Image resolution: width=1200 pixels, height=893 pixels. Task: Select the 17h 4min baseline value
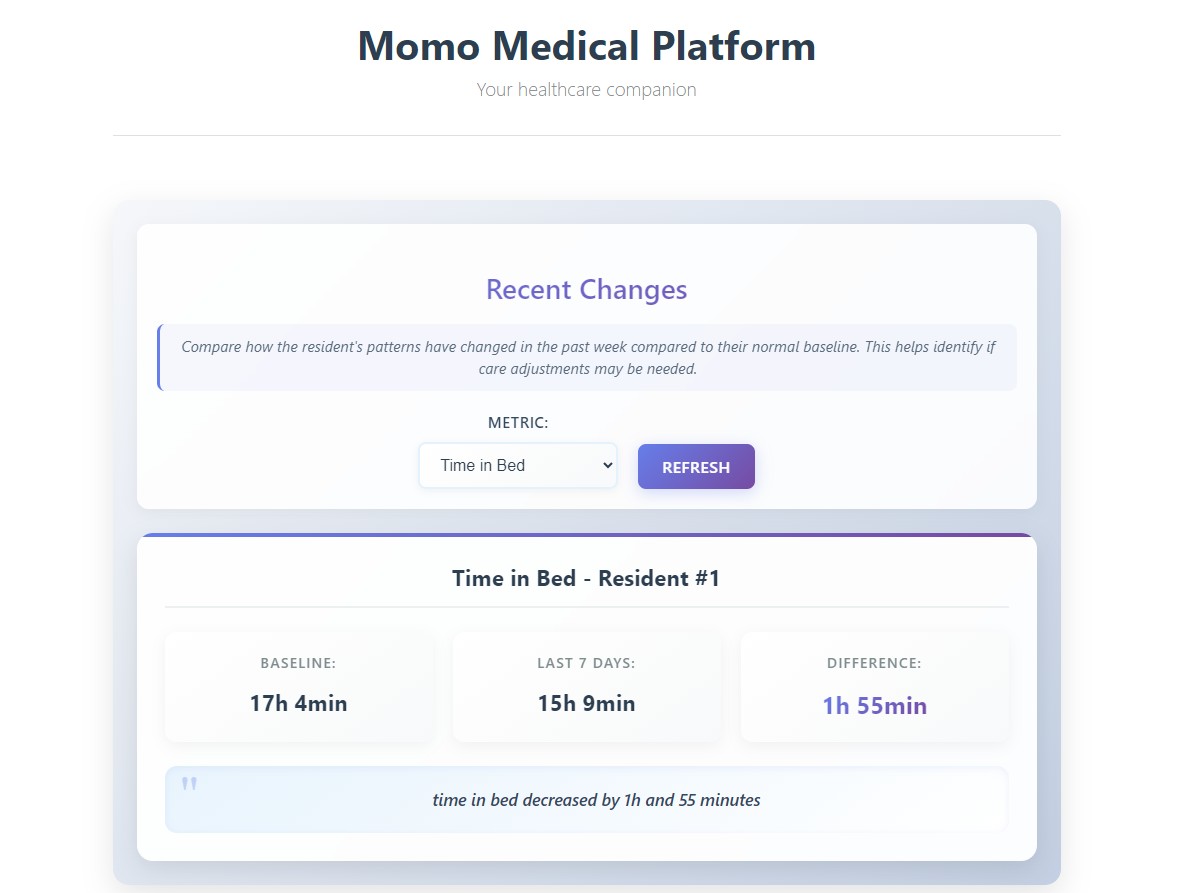(x=298, y=703)
